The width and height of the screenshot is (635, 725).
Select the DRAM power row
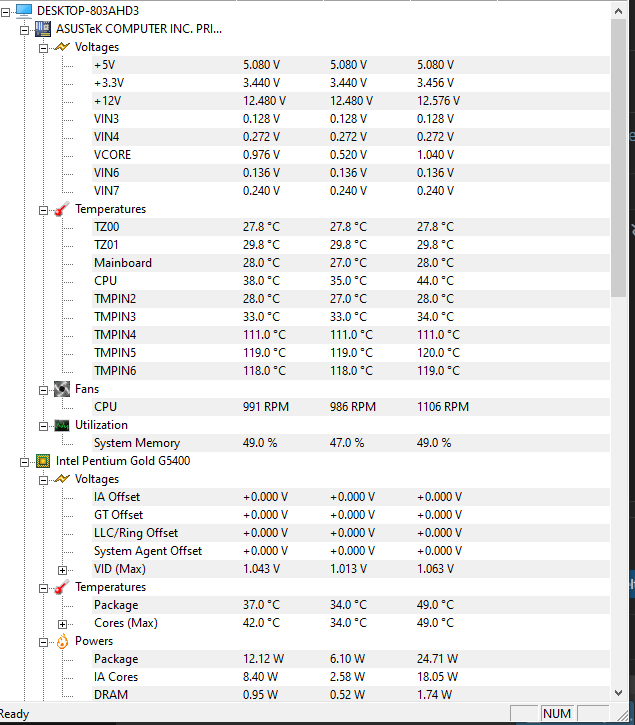(351, 695)
